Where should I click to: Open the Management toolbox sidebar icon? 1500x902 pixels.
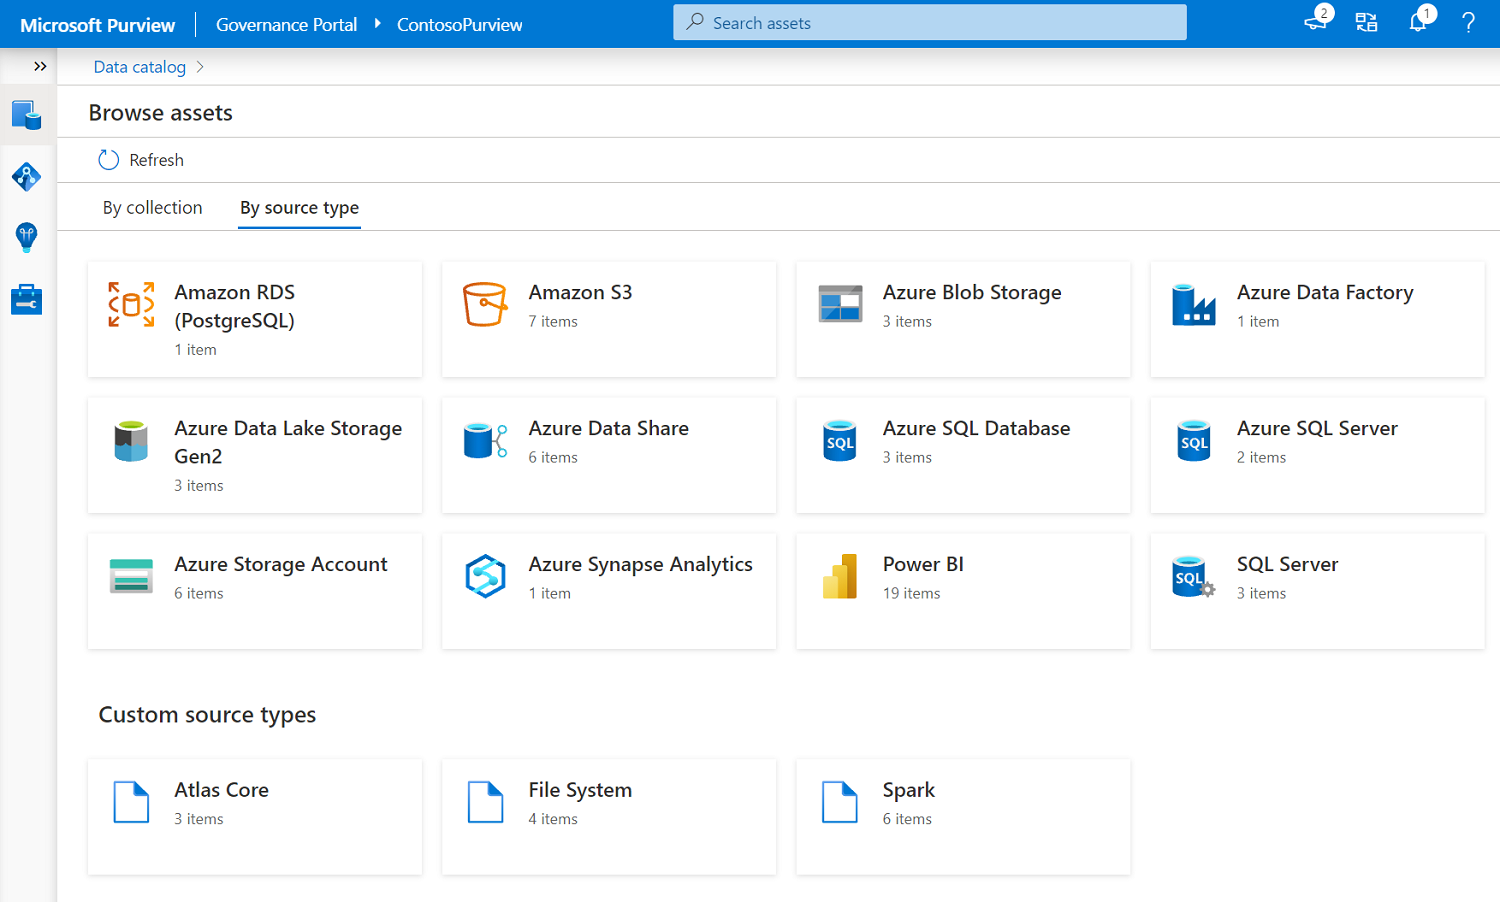pos(27,299)
